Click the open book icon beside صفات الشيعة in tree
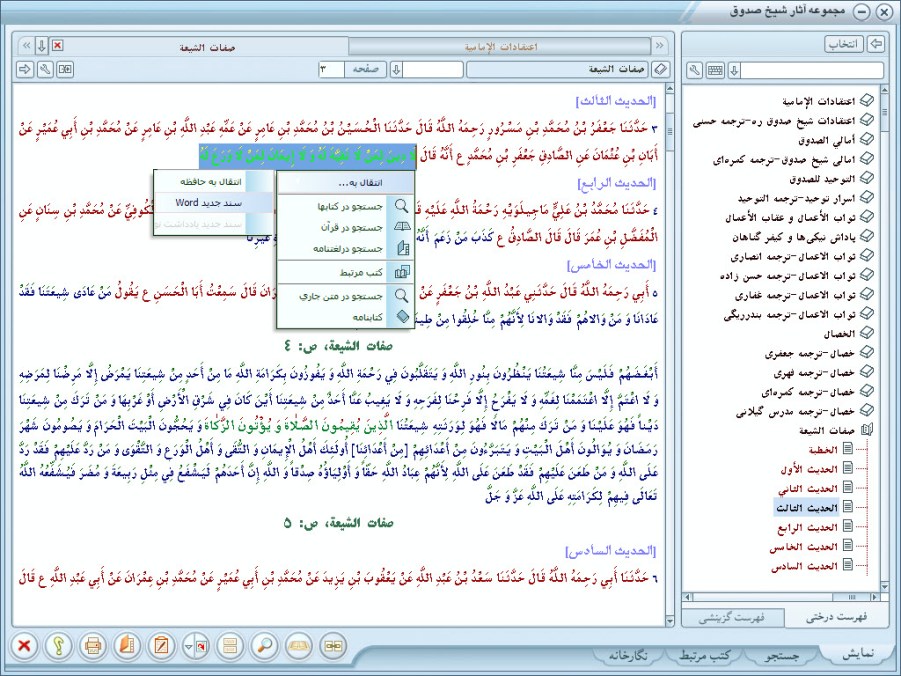 click(867, 429)
